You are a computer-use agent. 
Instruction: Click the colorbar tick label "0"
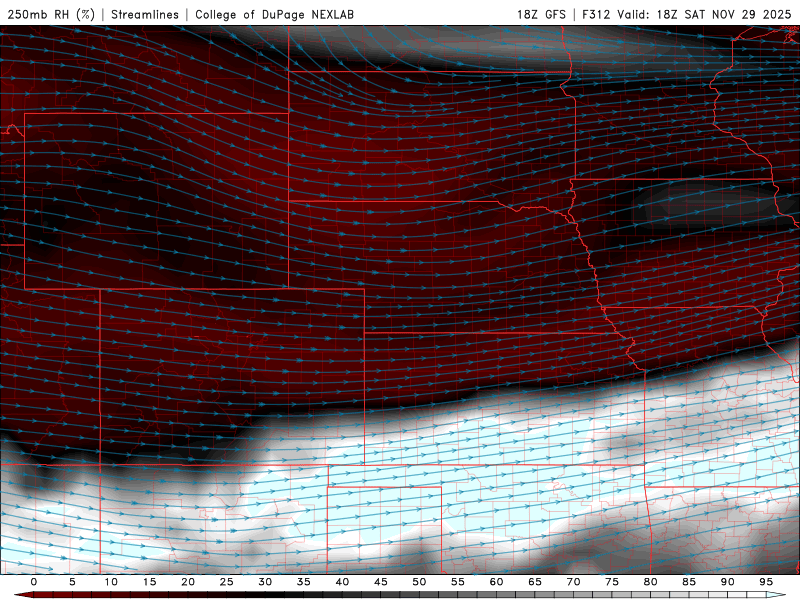click(x=34, y=582)
